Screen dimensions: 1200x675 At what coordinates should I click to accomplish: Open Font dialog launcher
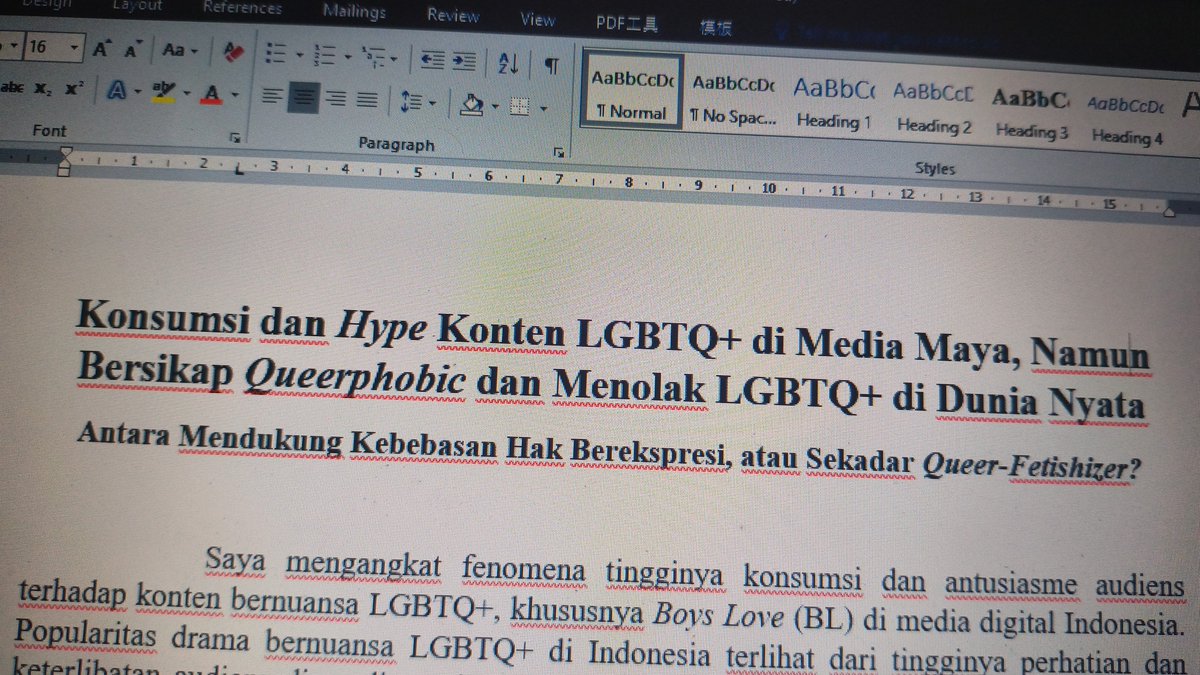(x=235, y=137)
